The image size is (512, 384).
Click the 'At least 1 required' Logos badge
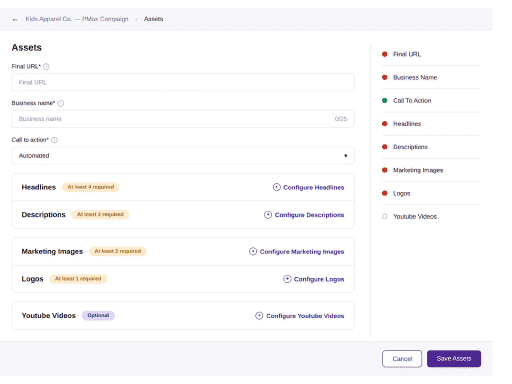tap(78, 279)
